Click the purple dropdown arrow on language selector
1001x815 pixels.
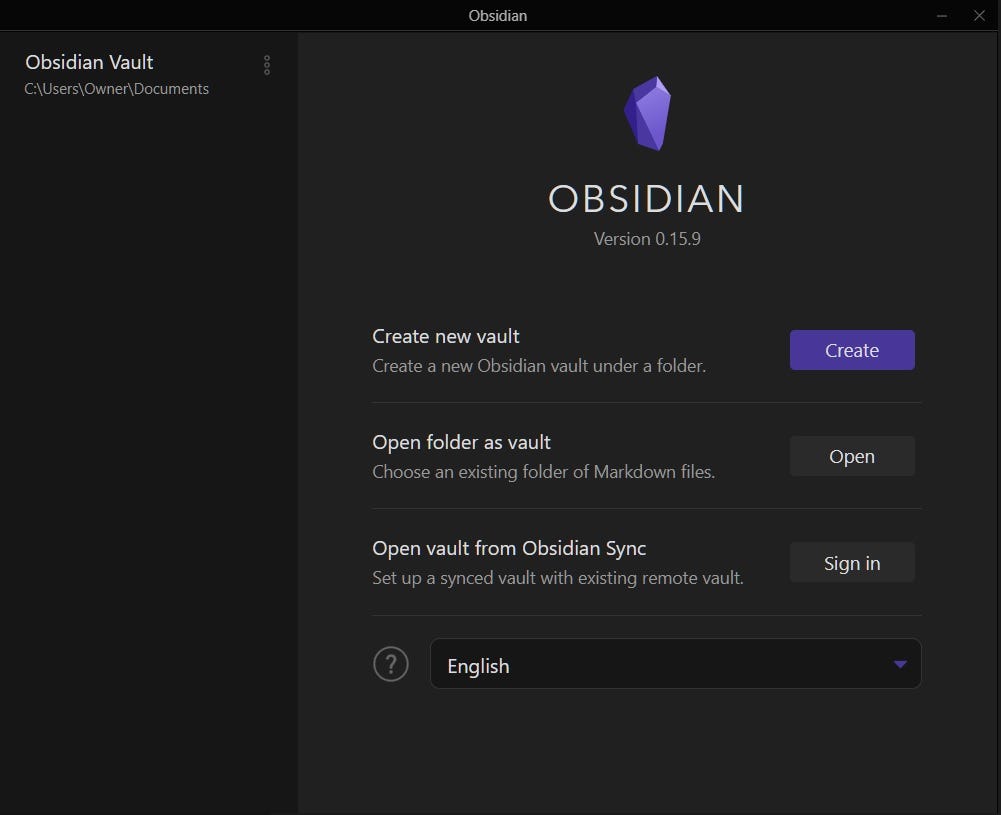pyautogui.click(x=898, y=663)
